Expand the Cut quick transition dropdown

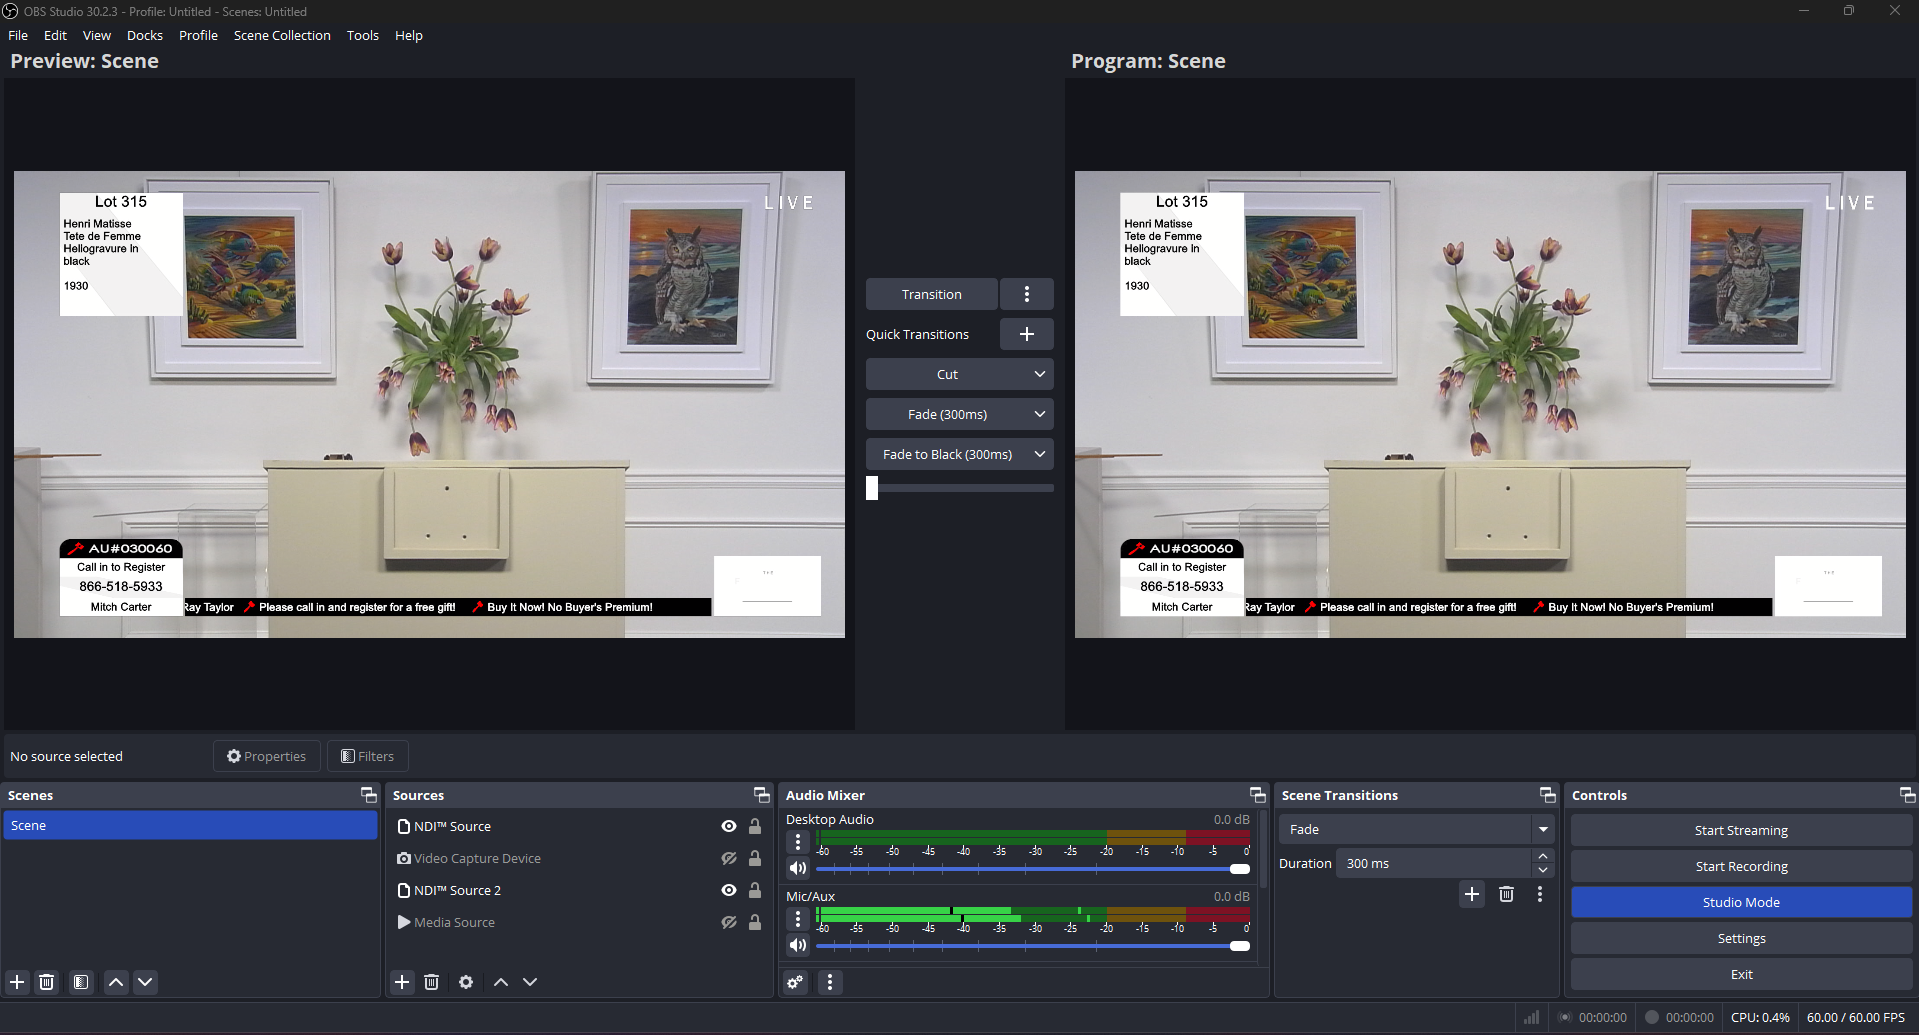[1038, 373]
